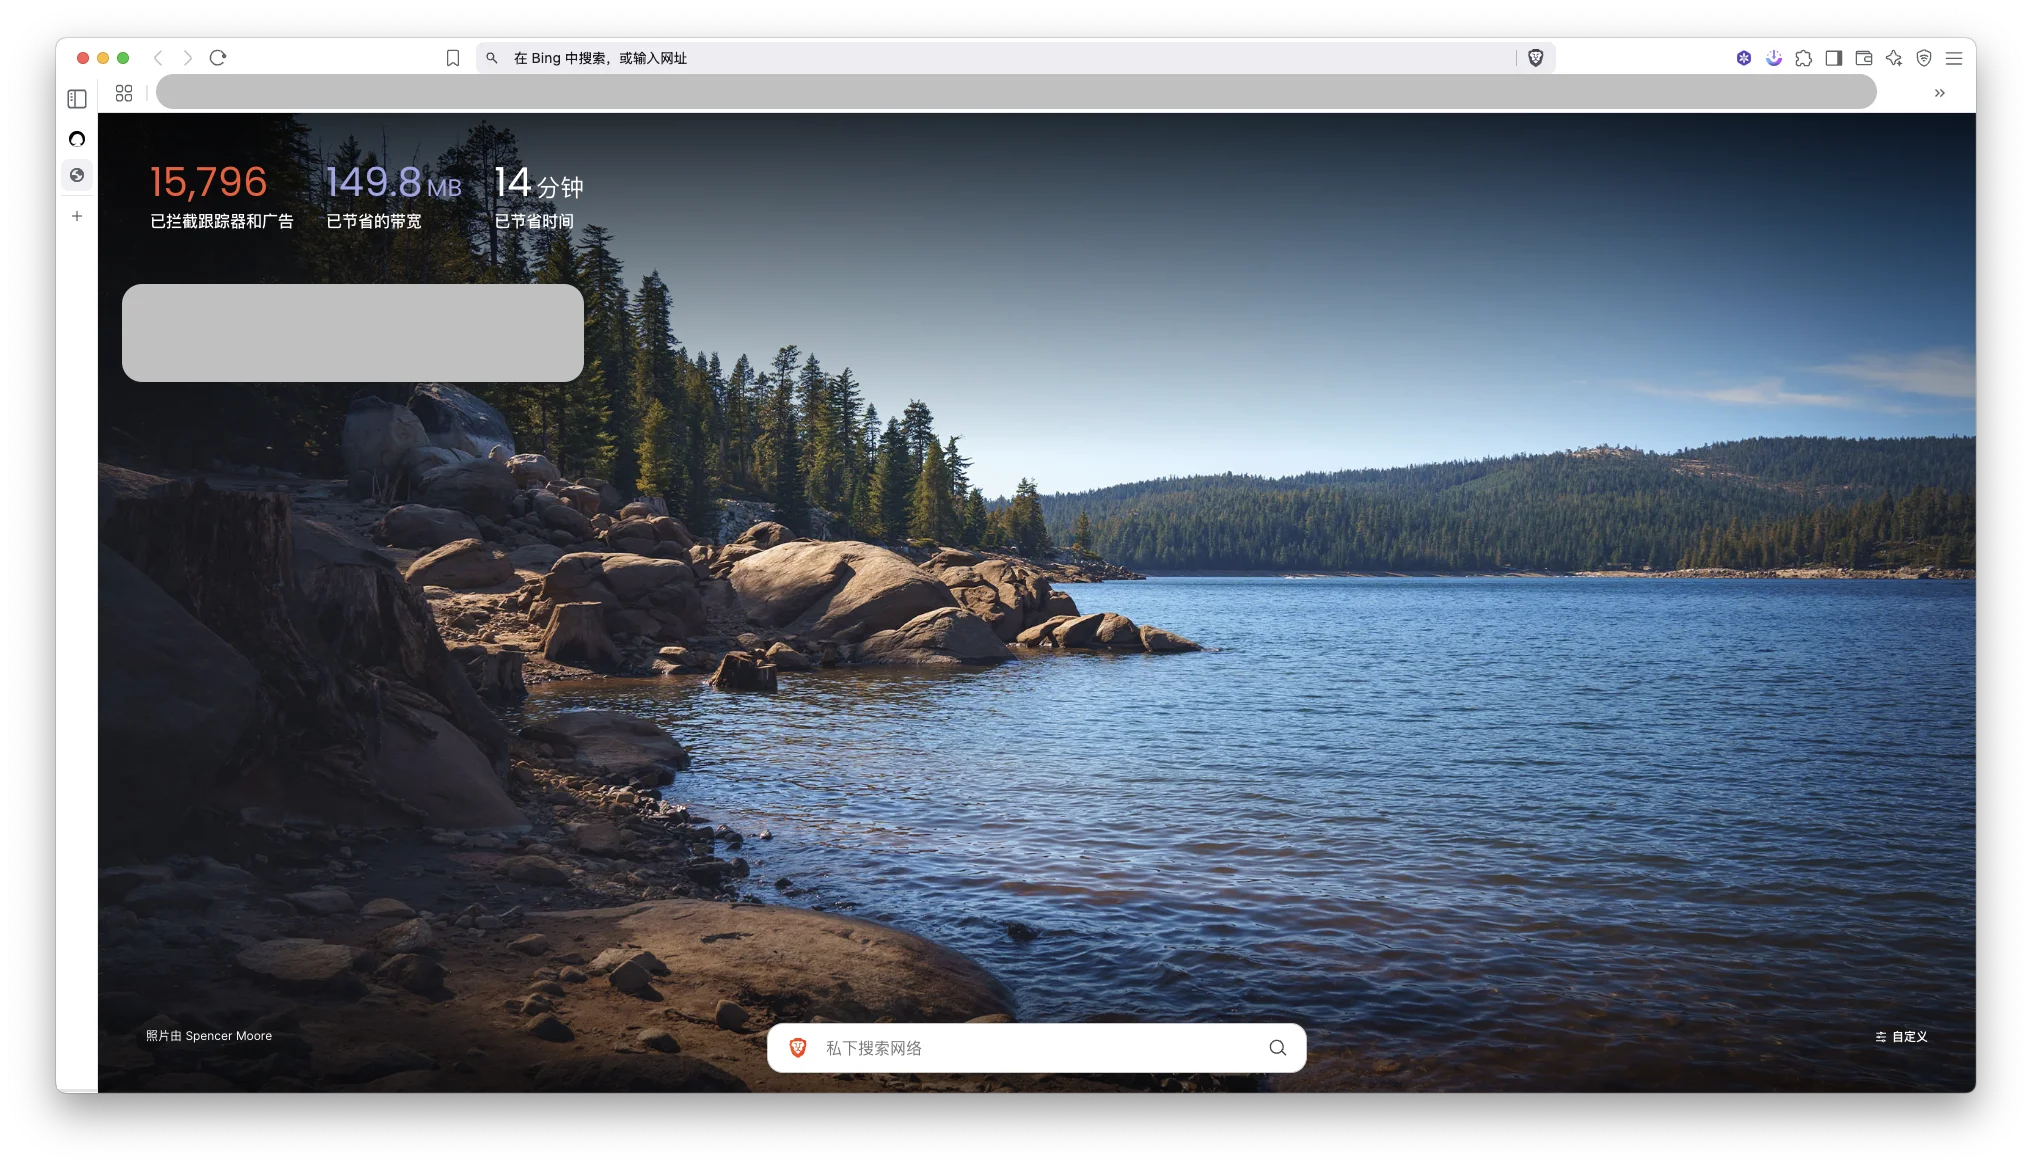The image size is (2032, 1167).
Task: Open the sidebar panel from the toolbar icon
Action: coord(1834,58)
